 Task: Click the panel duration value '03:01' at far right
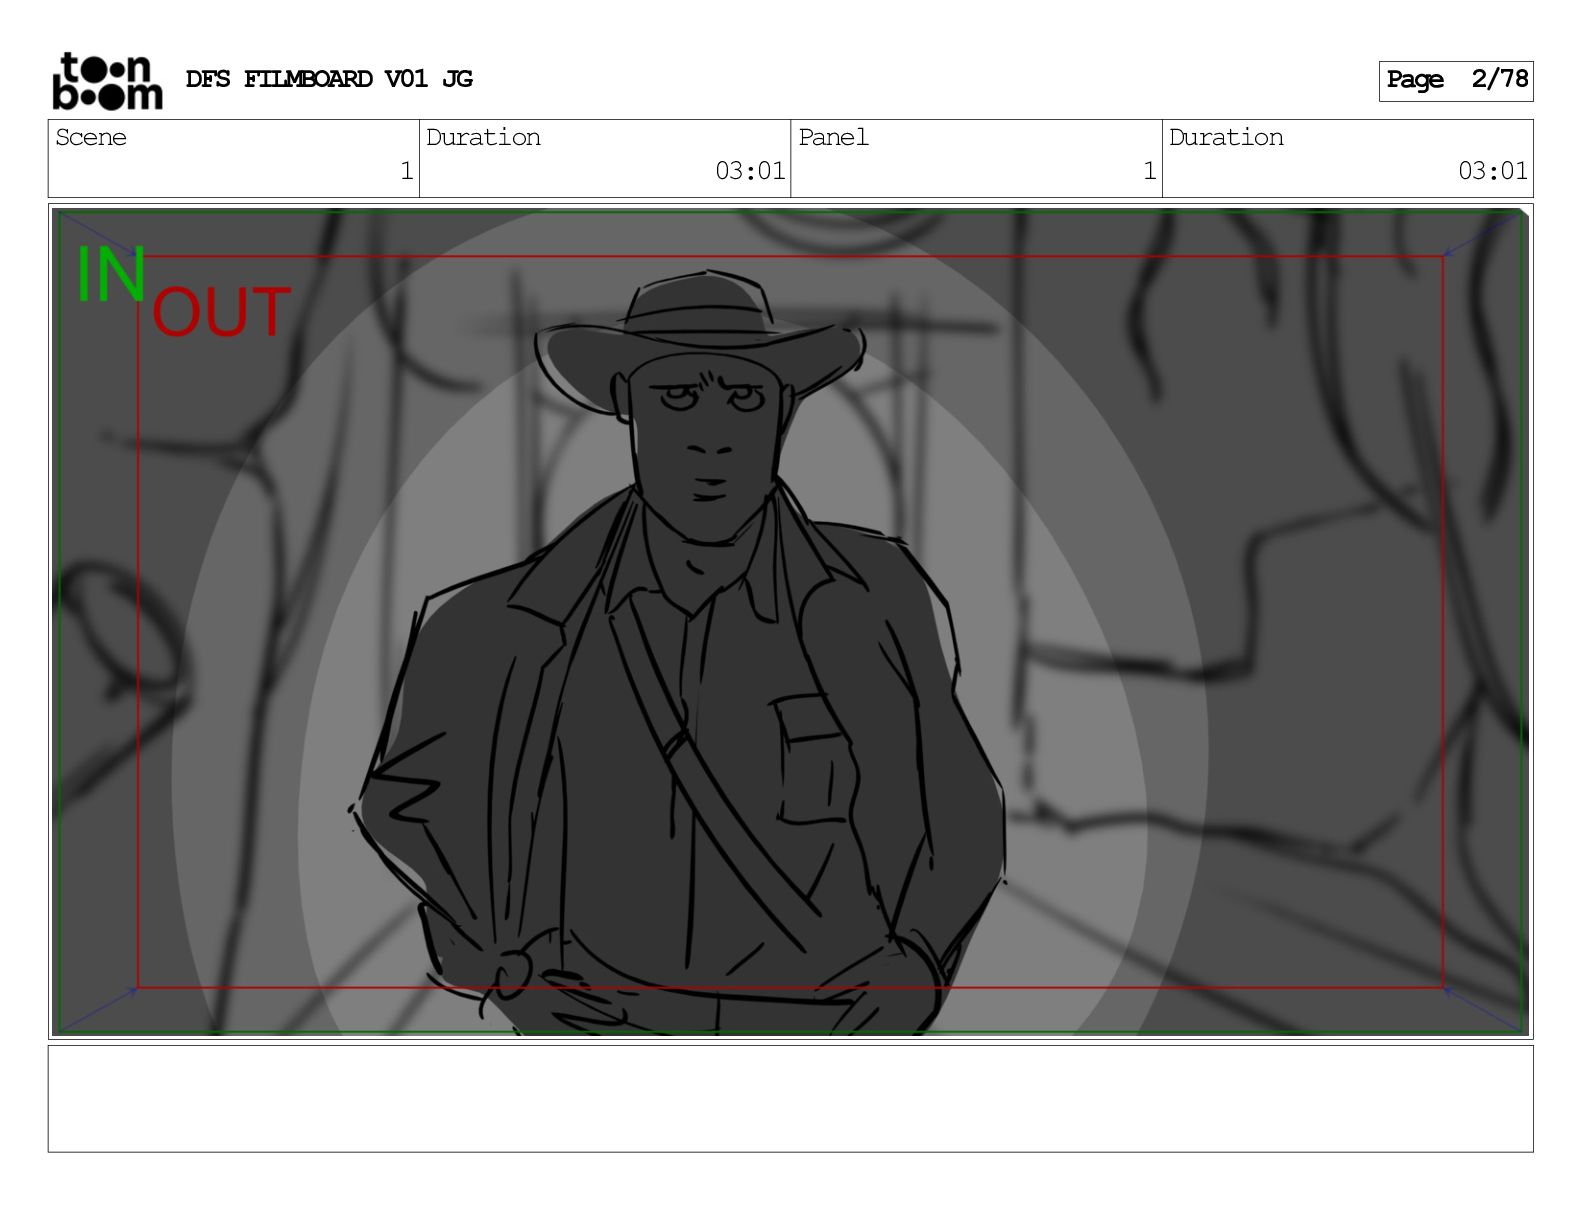tap(1493, 171)
